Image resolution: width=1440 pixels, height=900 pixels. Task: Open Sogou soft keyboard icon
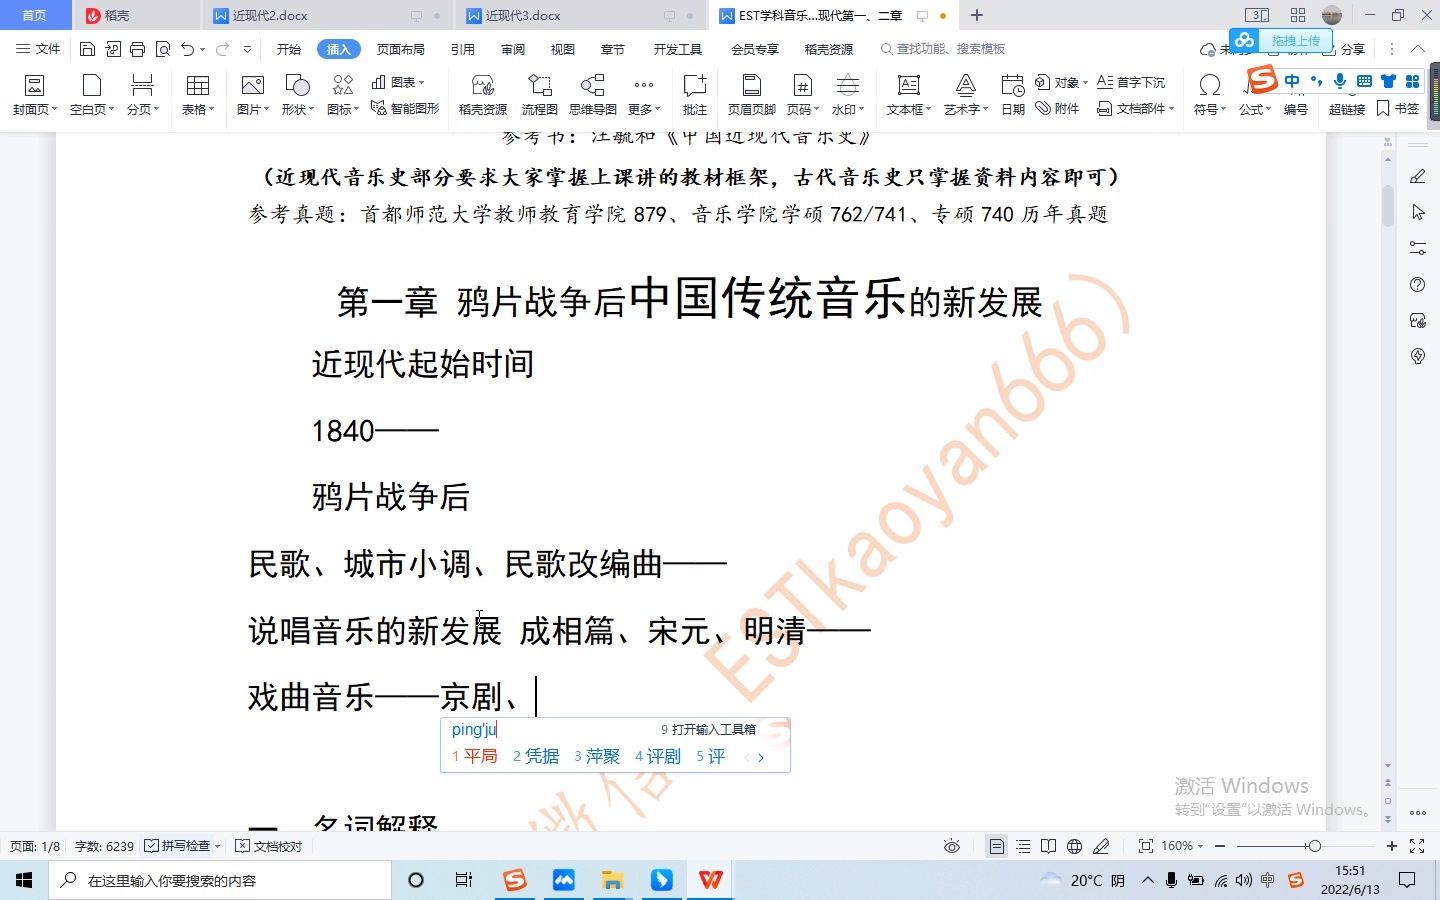tap(1364, 81)
